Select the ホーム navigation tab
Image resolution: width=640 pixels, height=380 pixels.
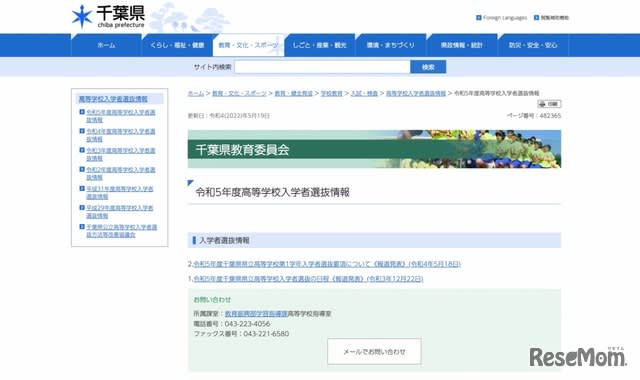tap(106, 45)
